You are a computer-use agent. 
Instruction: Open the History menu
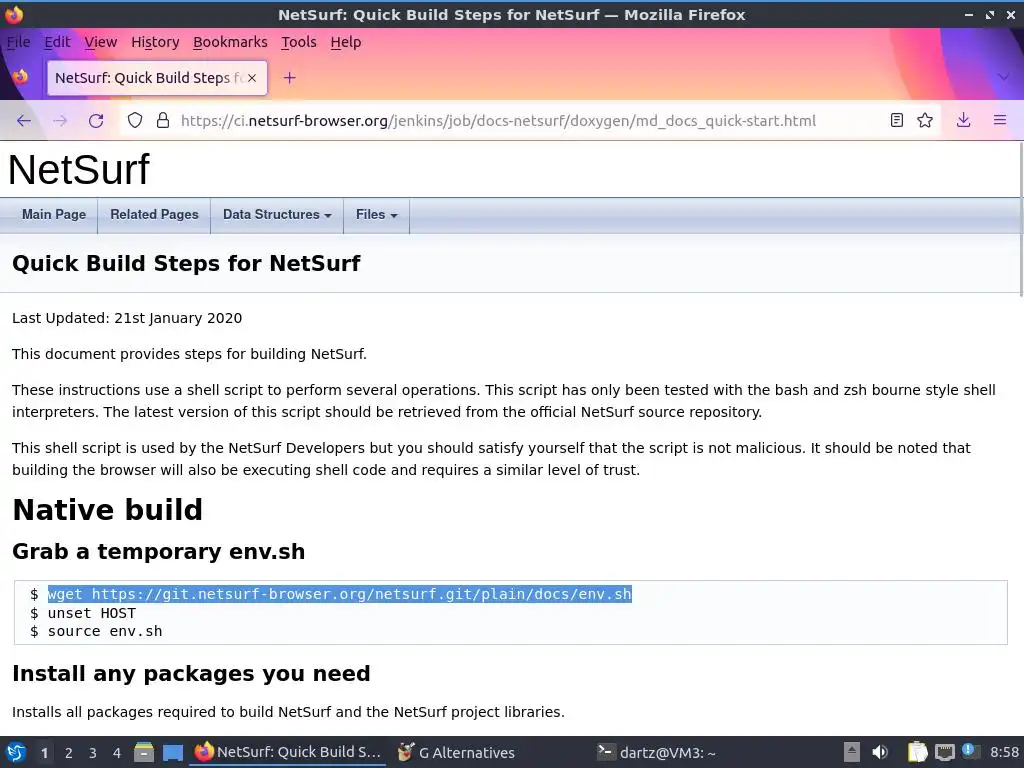(x=155, y=42)
